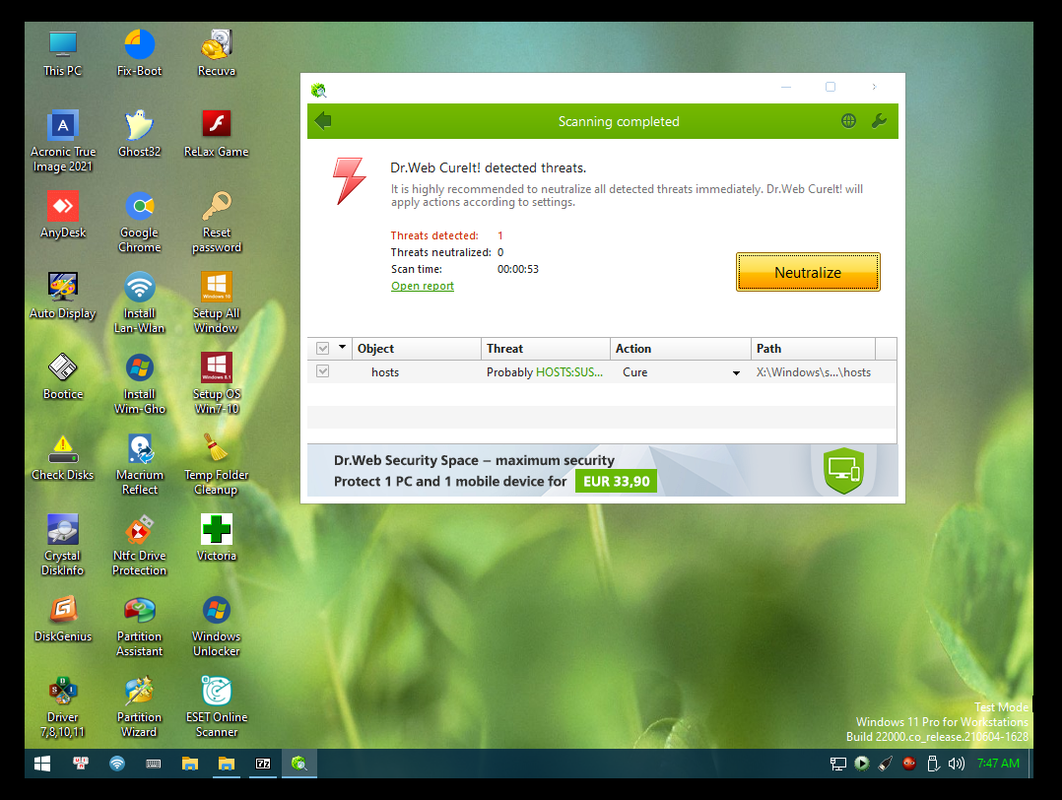Launch Macrium Reflect
This screenshot has height=800, width=1062.
pos(140,465)
